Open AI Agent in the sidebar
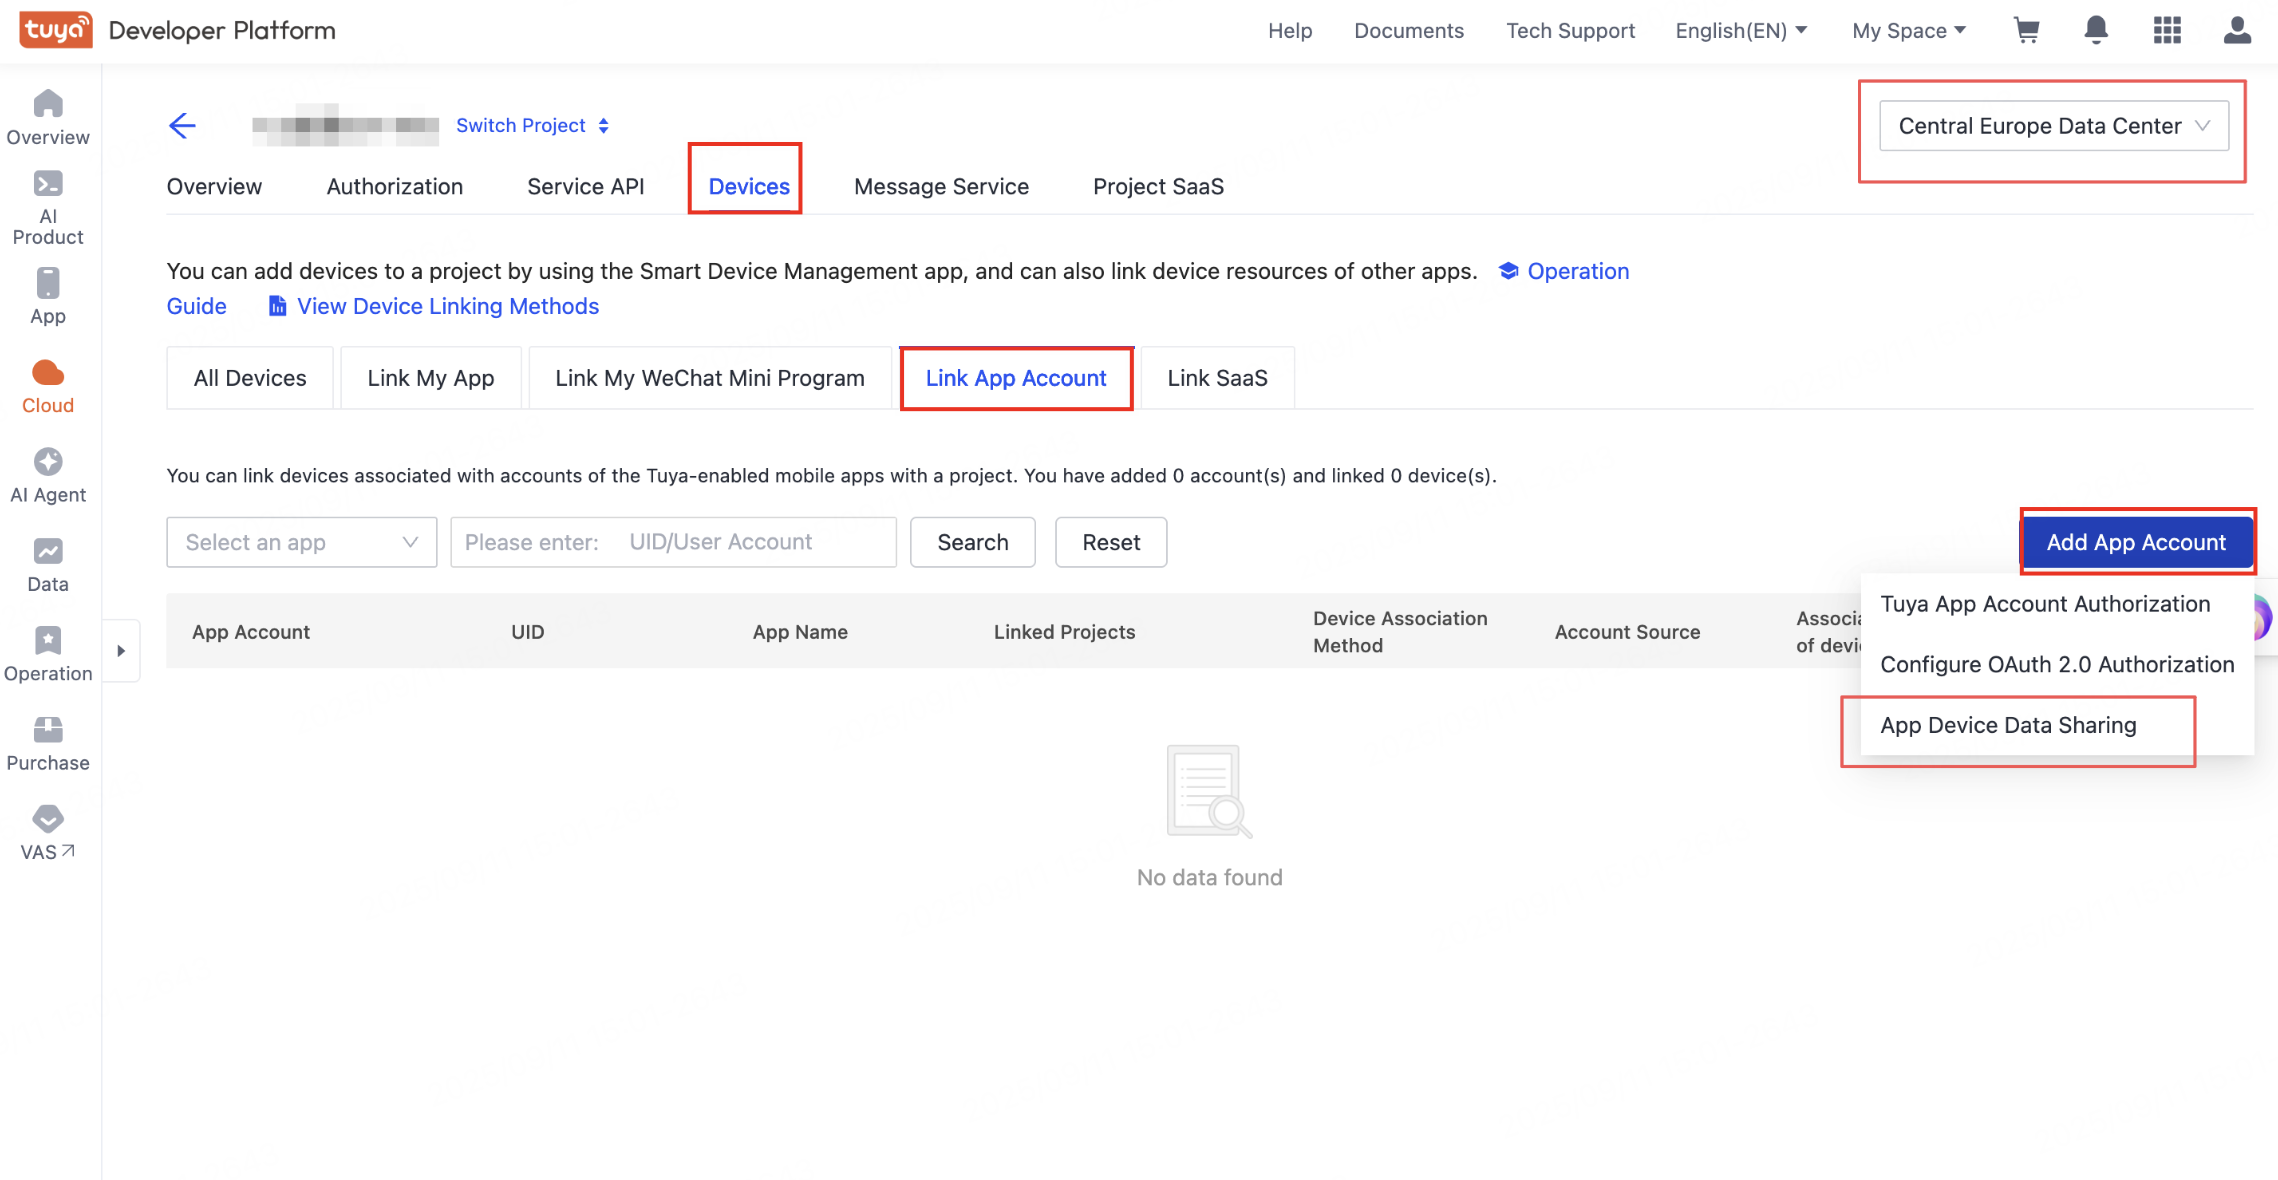This screenshot has height=1180, width=2278. (48, 476)
